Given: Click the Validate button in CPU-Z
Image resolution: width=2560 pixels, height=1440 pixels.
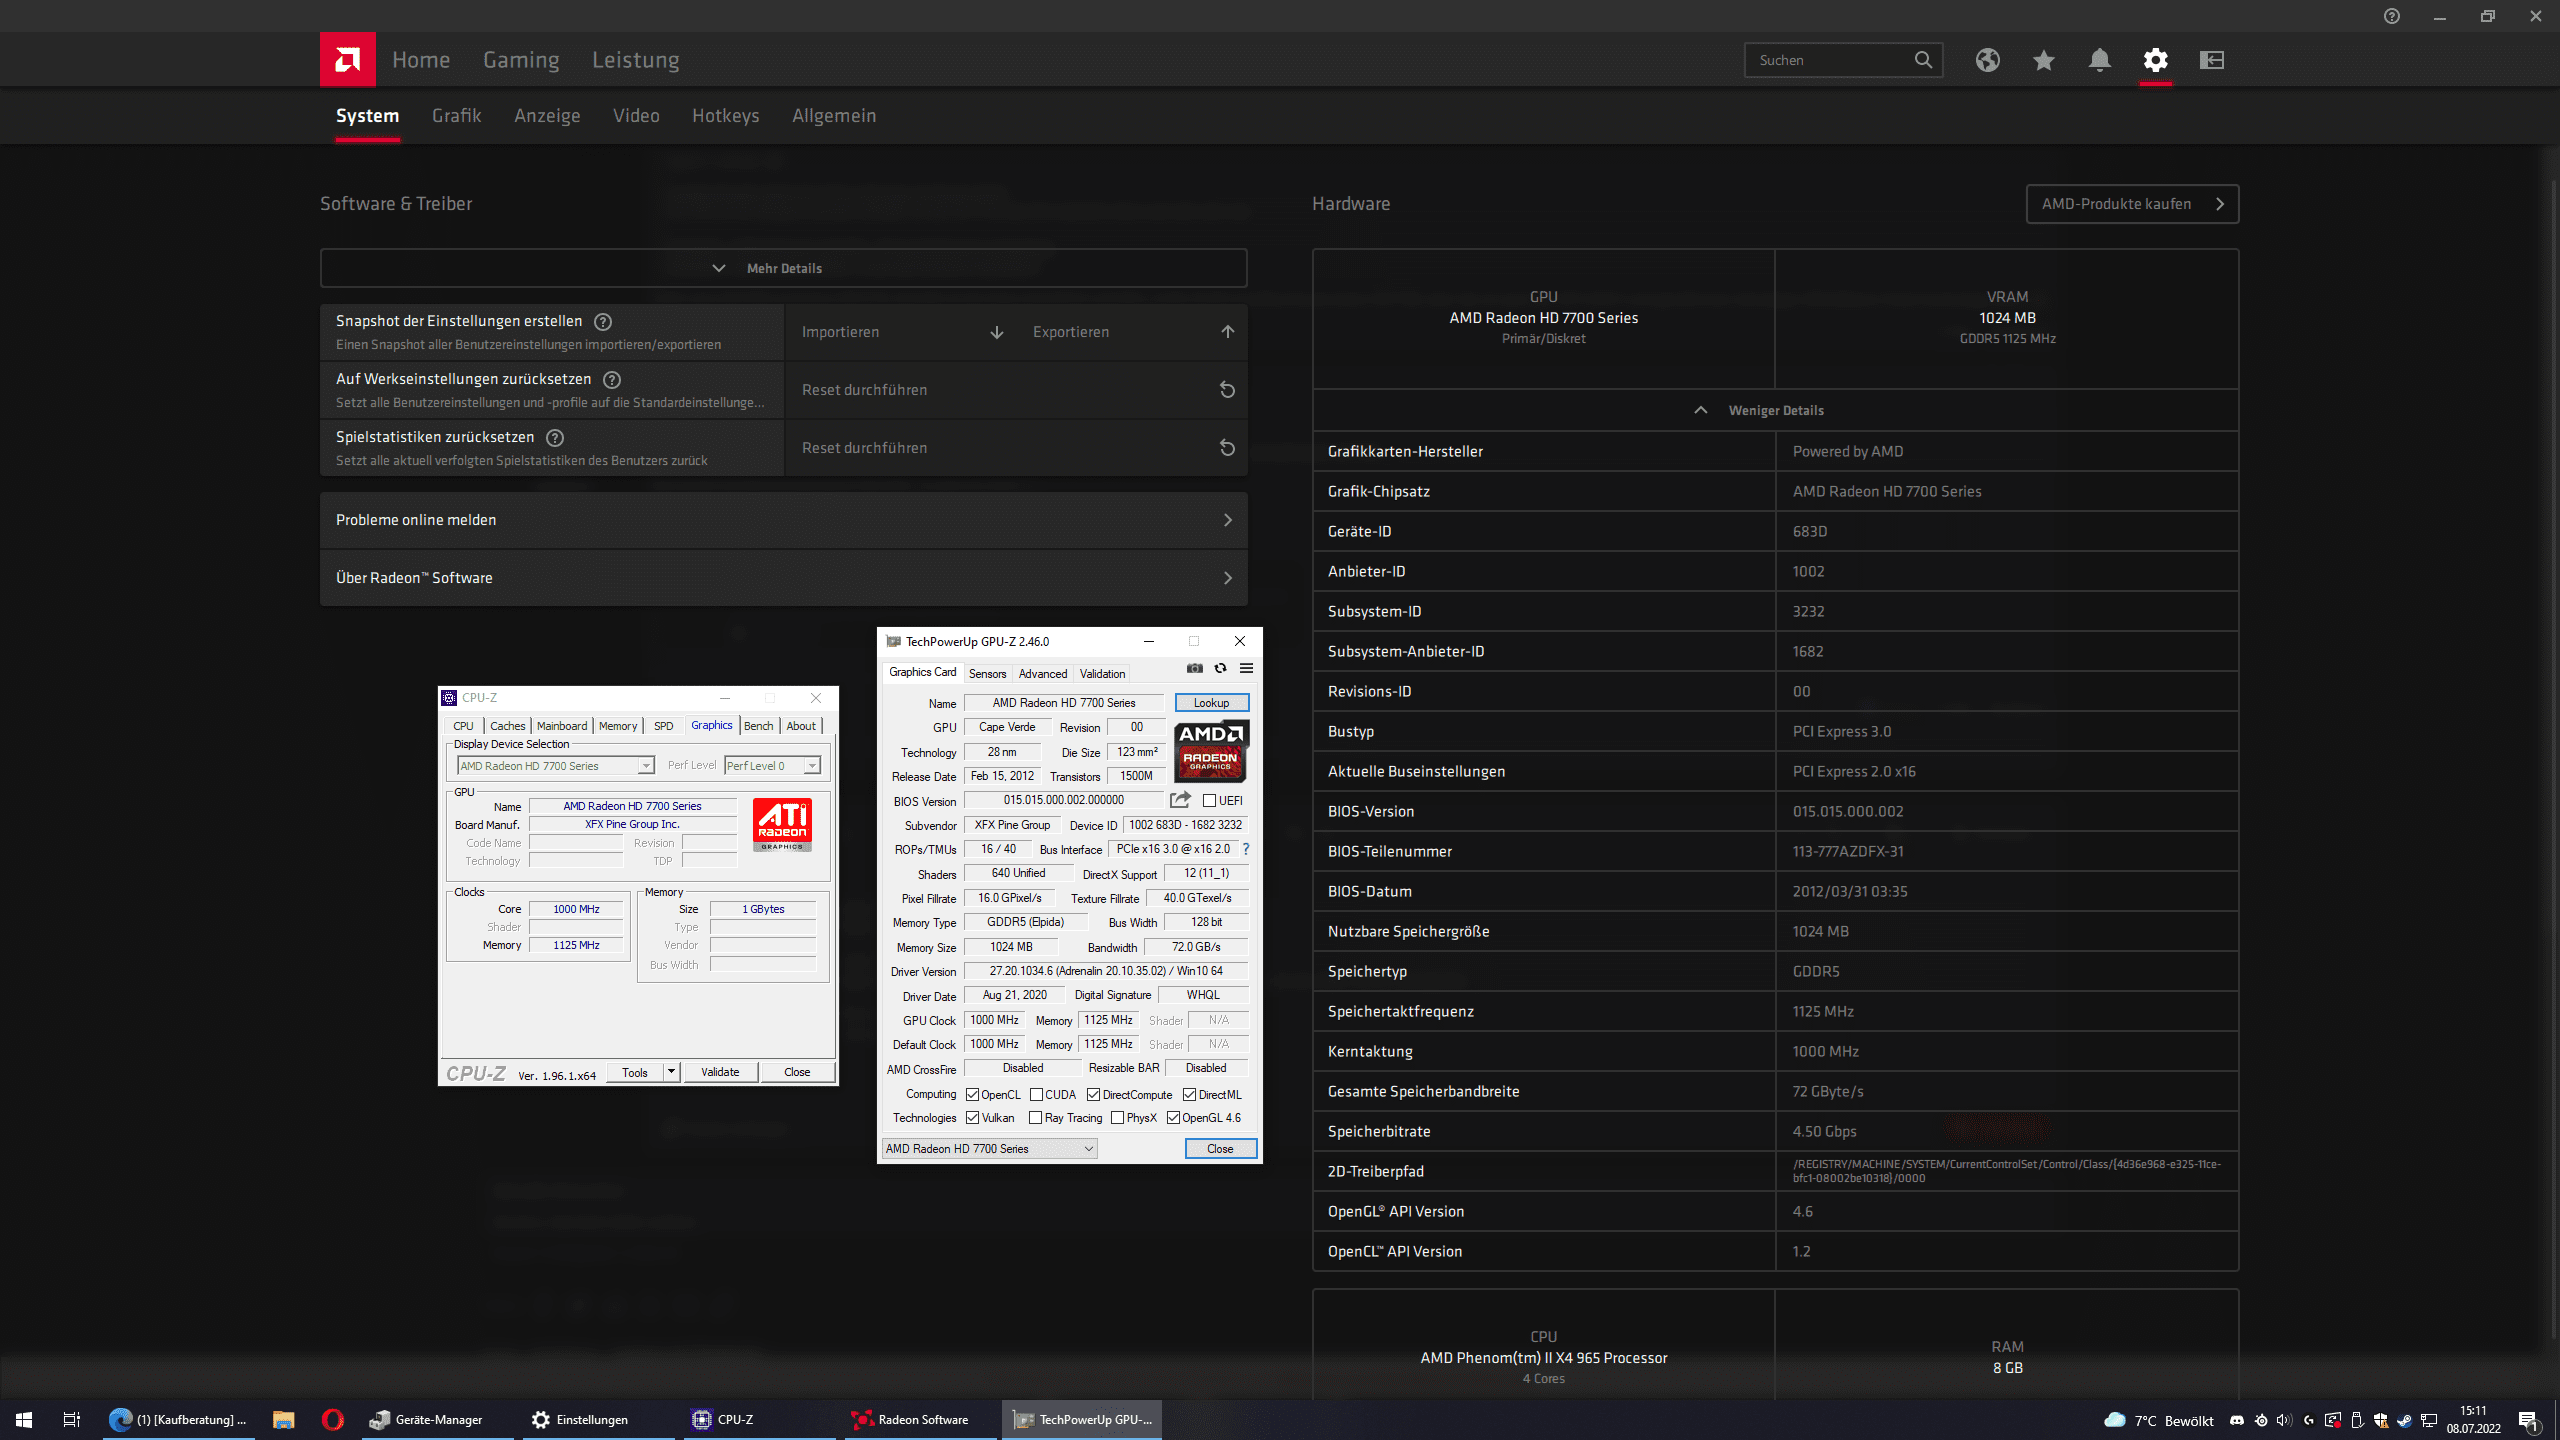Looking at the screenshot, I should click(x=720, y=1072).
